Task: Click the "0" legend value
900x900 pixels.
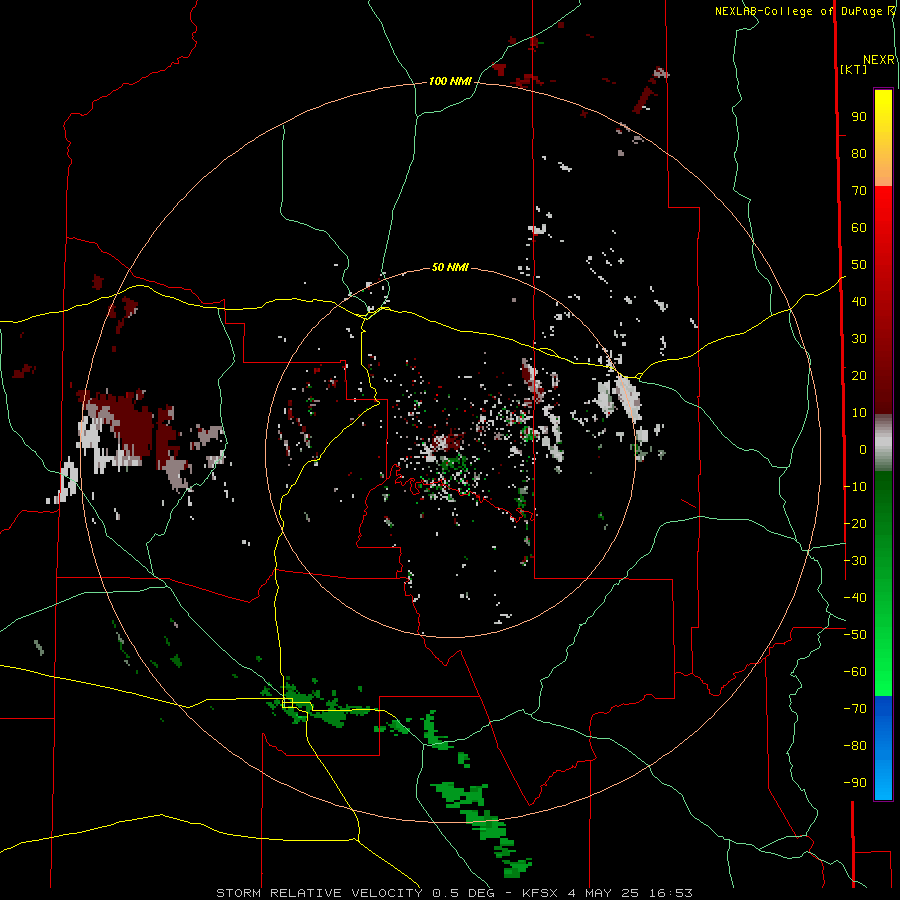Action: [863, 450]
